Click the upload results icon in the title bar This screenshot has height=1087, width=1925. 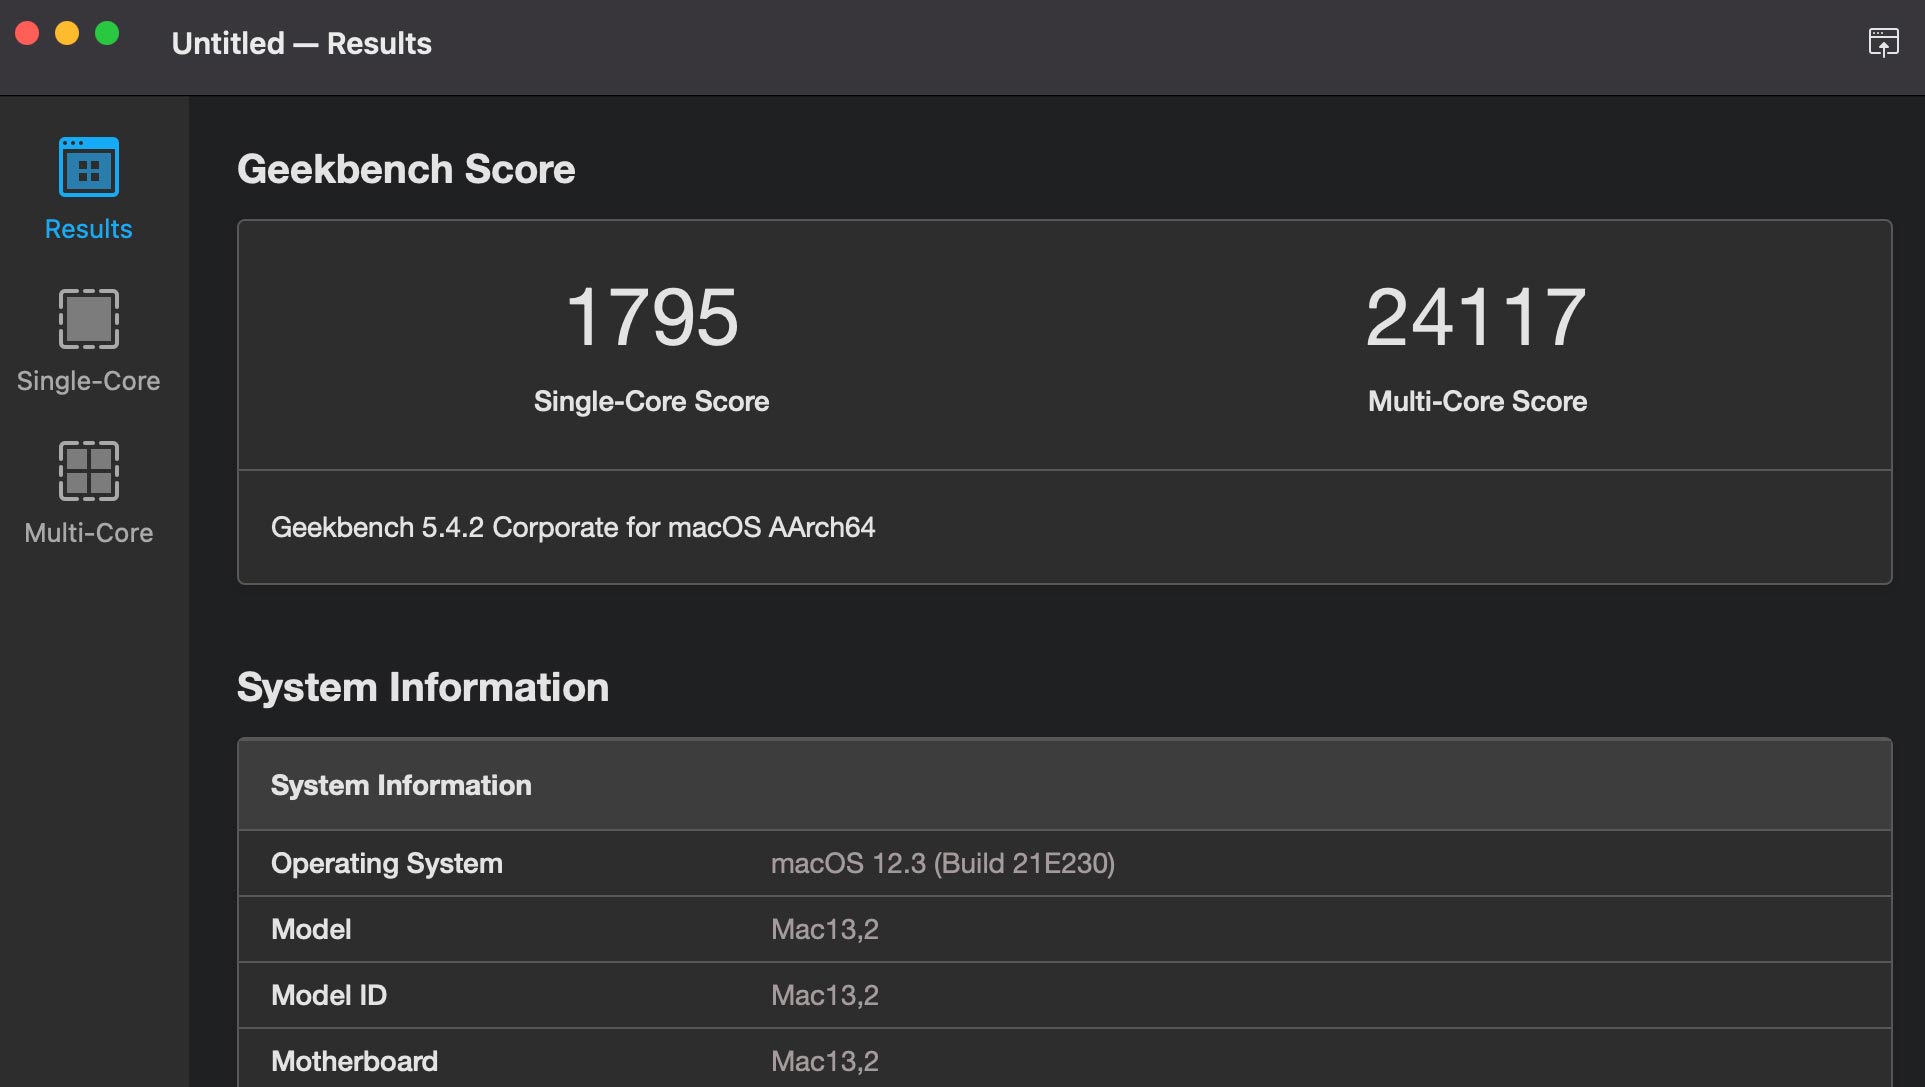[x=1883, y=43]
